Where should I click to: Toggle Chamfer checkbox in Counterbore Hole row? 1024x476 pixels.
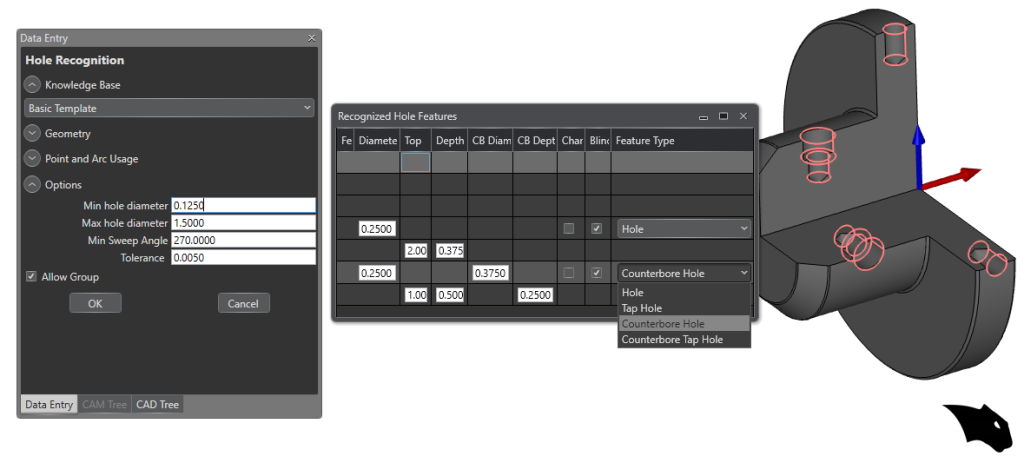pos(569,273)
